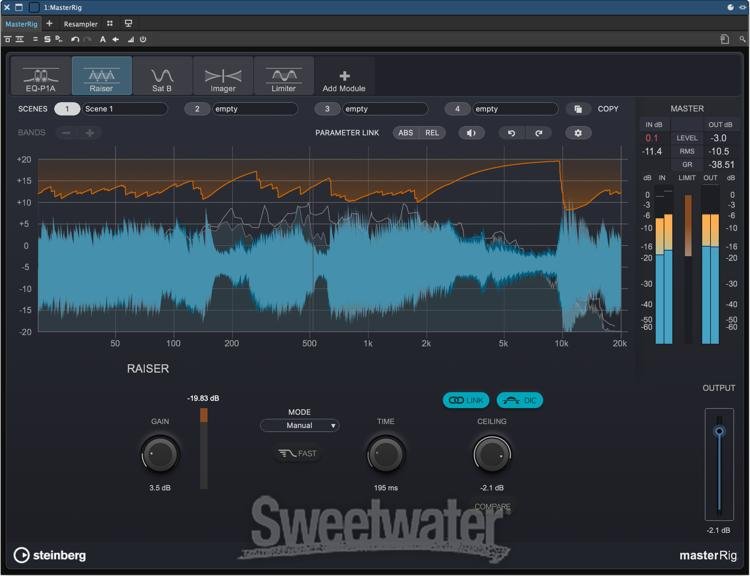Select REL parameter link mode
The width and height of the screenshot is (750, 576).
pos(432,133)
